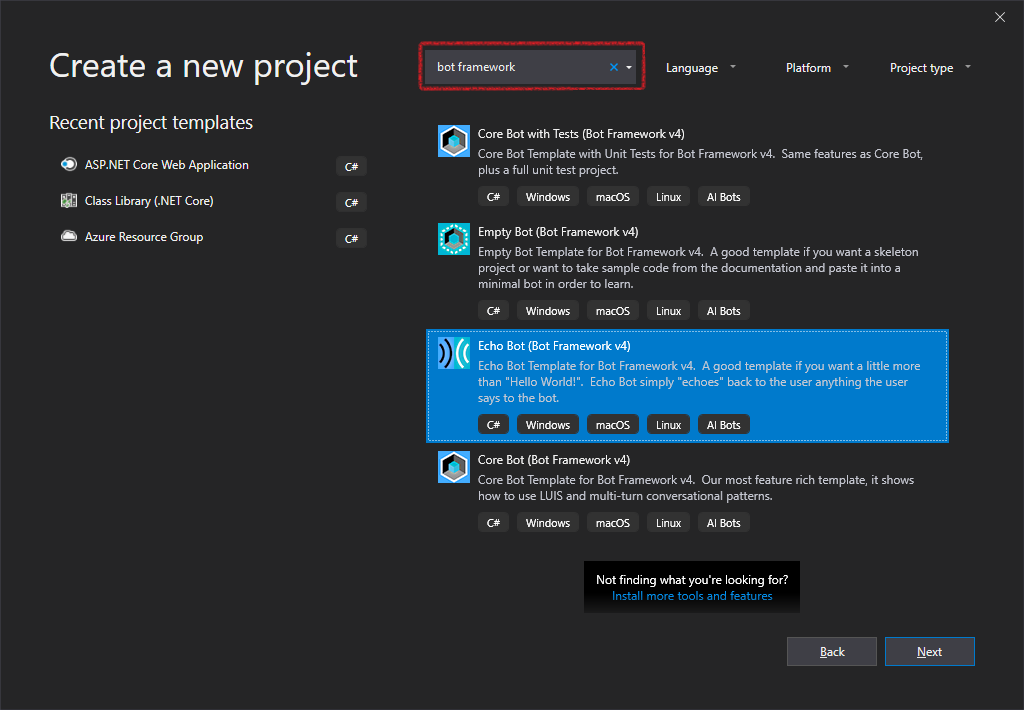Click 'Not finding what you're looking for?' text
Screen dimensions: 1024x710
click(692, 579)
